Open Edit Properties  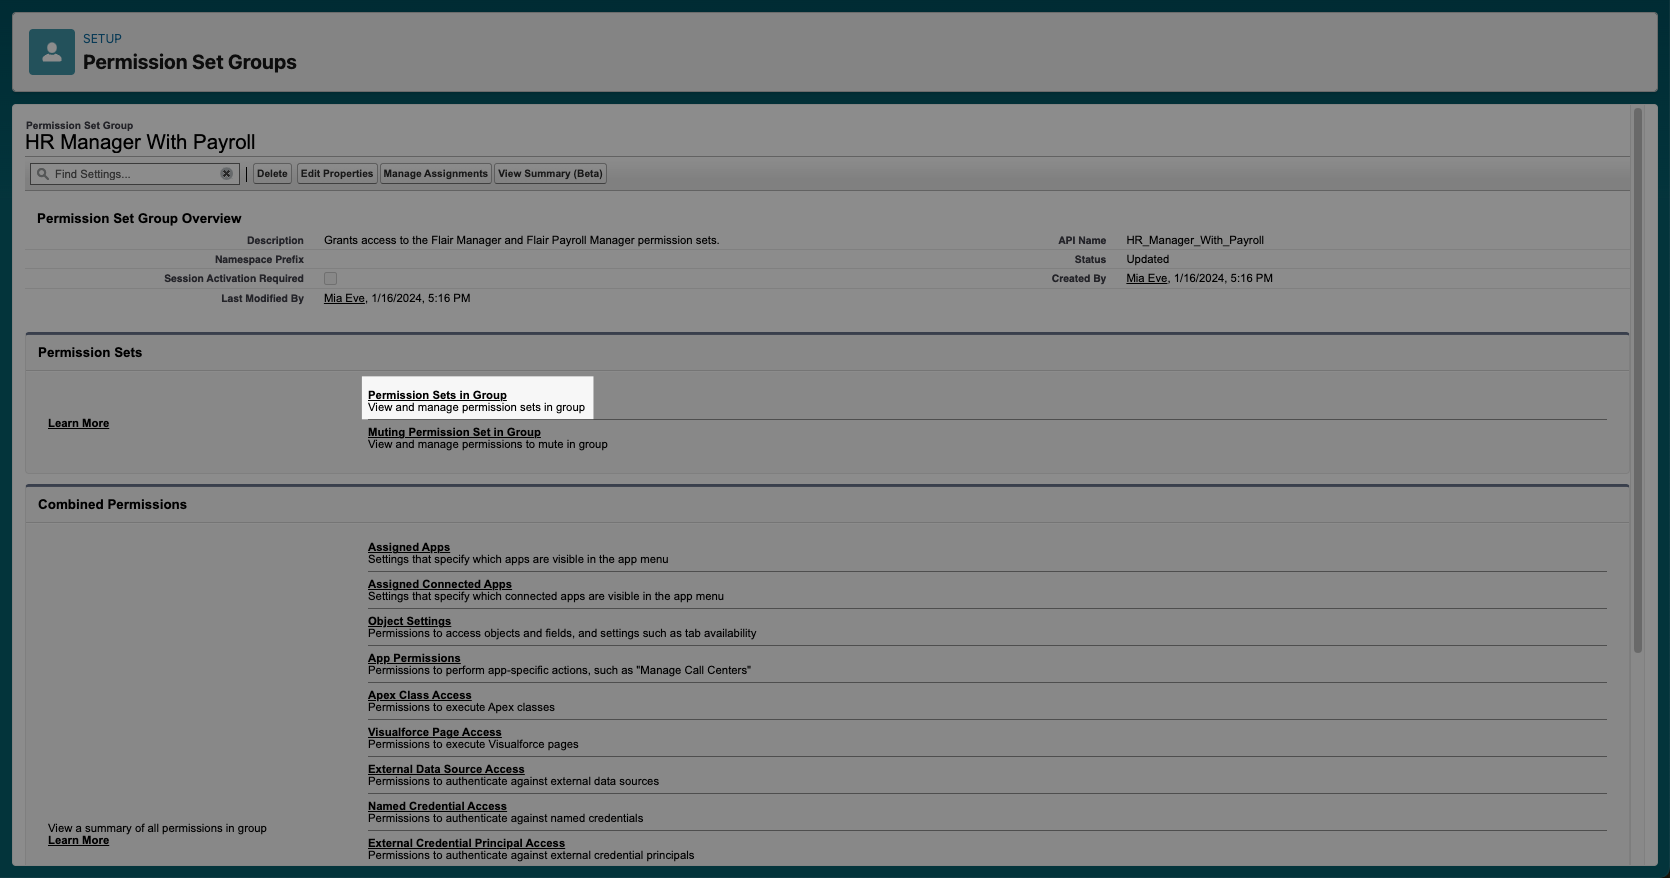tap(337, 174)
